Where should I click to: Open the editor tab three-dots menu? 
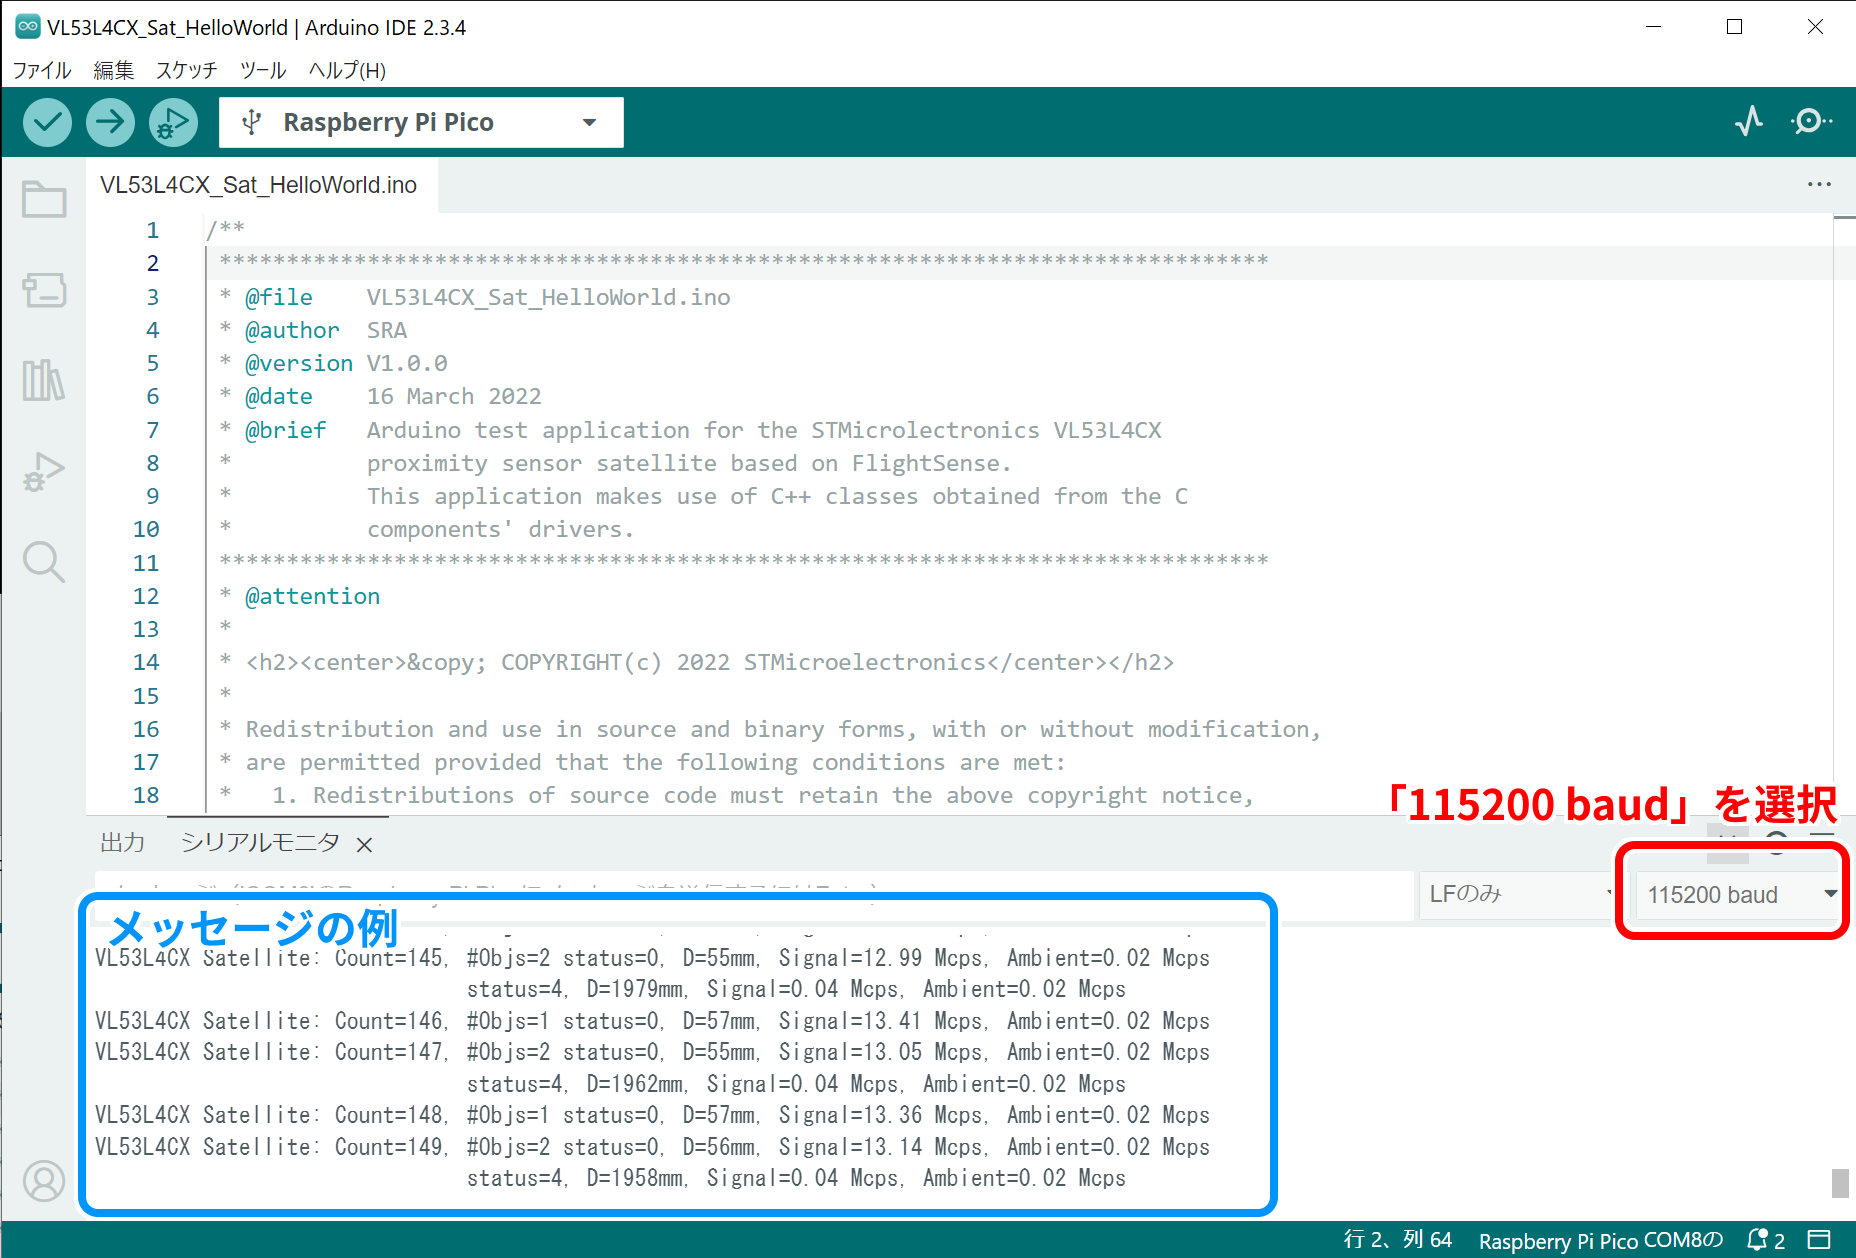coord(1819,184)
